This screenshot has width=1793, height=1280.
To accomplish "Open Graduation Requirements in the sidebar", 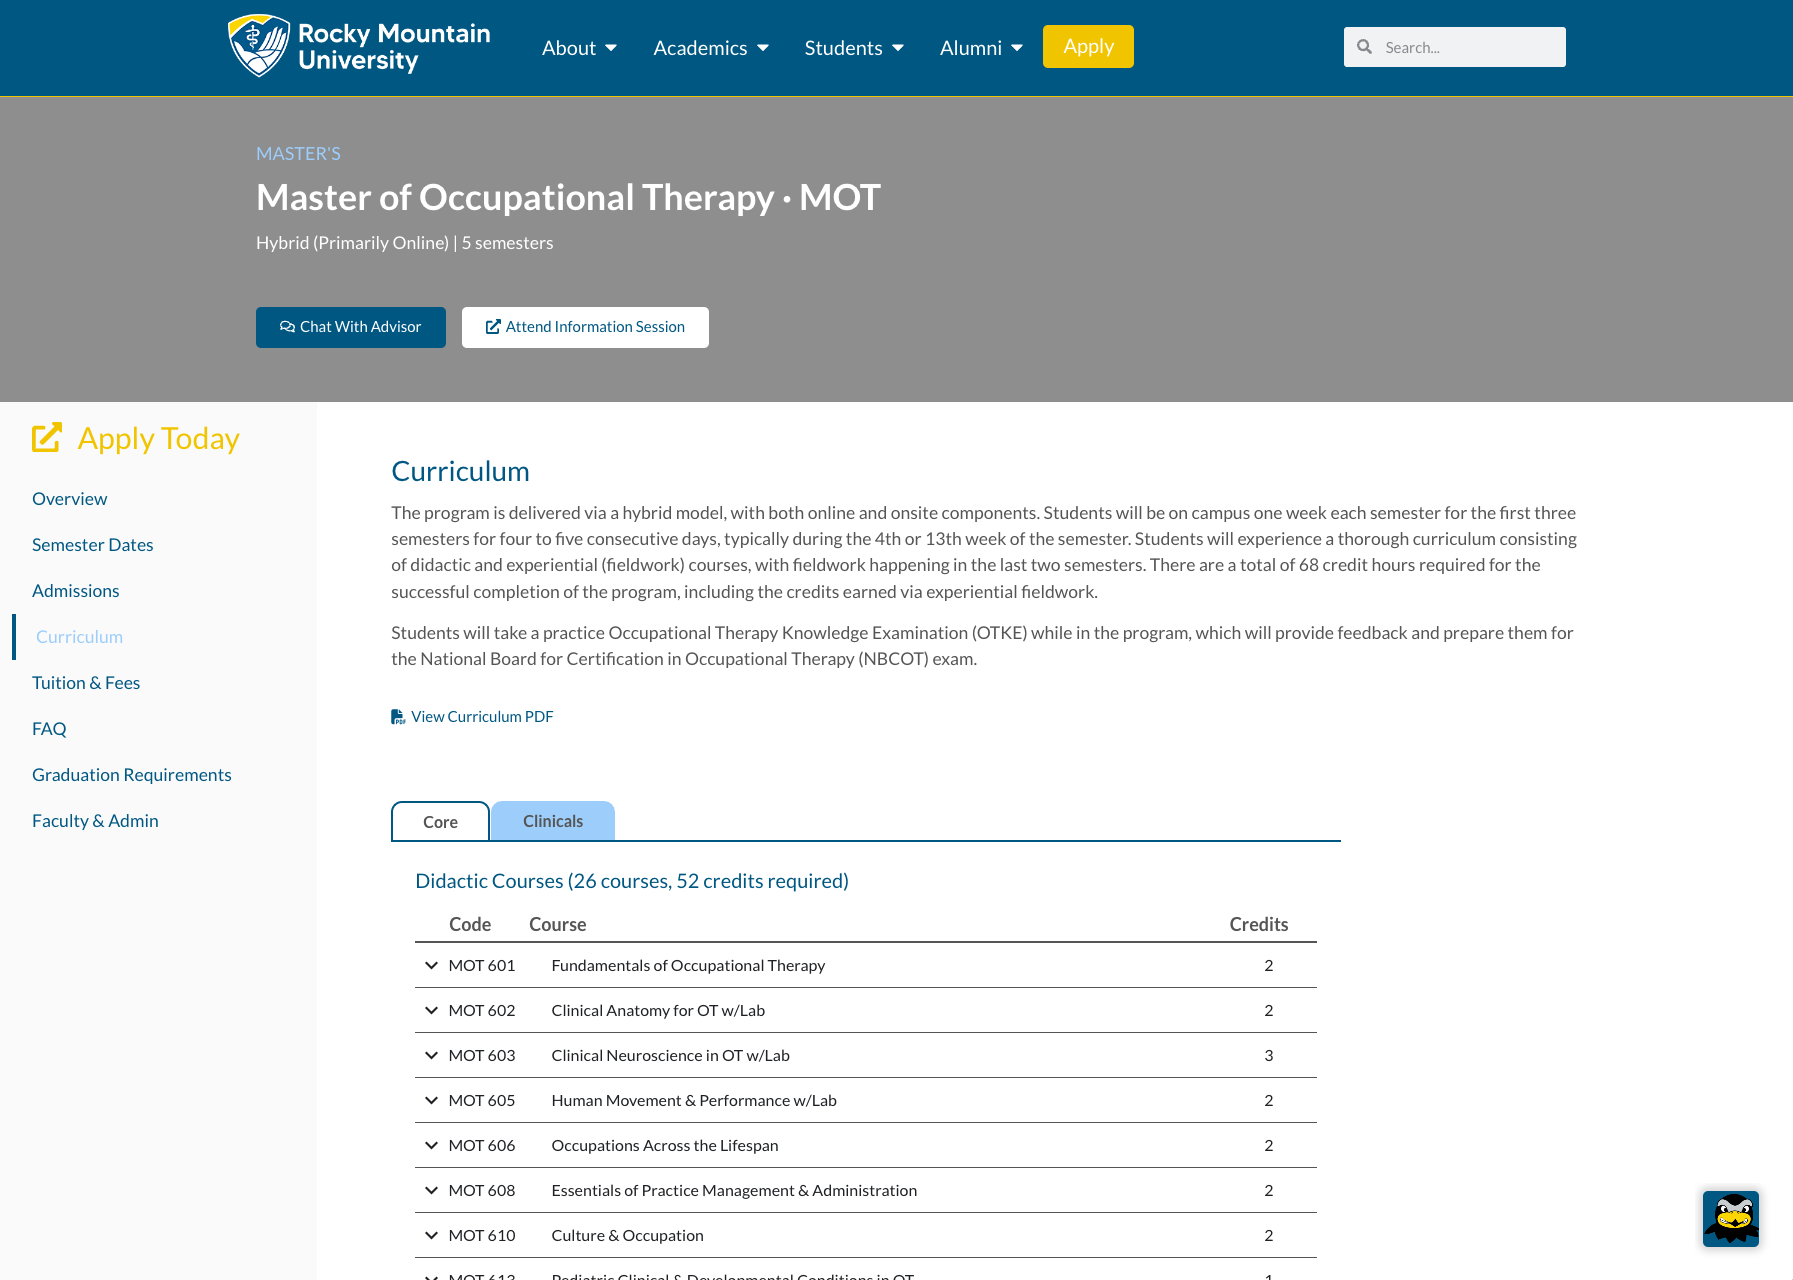I will tap(131, 775).
